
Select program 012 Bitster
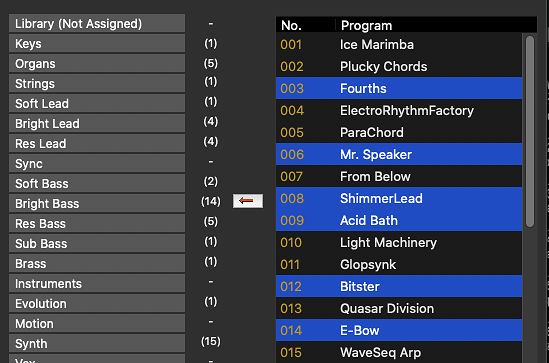pos(399,286)
